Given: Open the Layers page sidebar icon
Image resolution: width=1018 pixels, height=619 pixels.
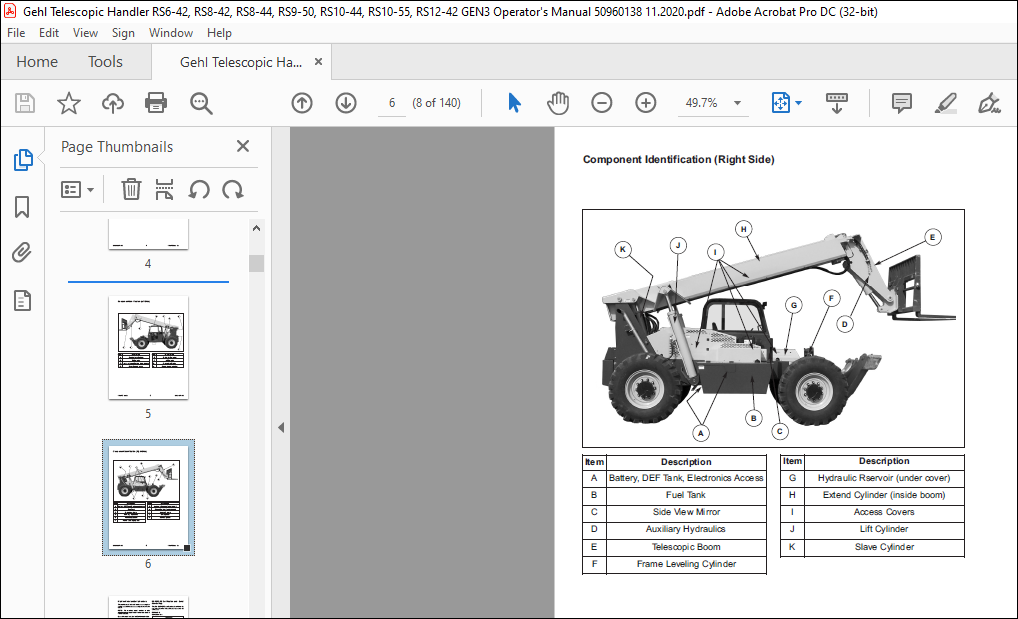Looking at the screenshot, I should (x=22, y=300).
